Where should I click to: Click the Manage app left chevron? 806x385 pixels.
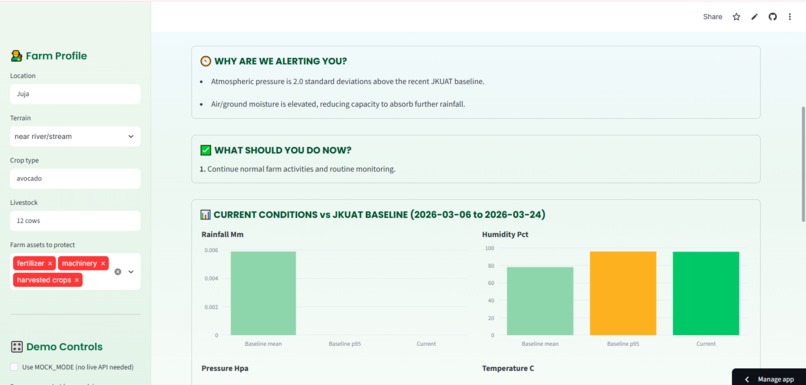pos(747,379)
